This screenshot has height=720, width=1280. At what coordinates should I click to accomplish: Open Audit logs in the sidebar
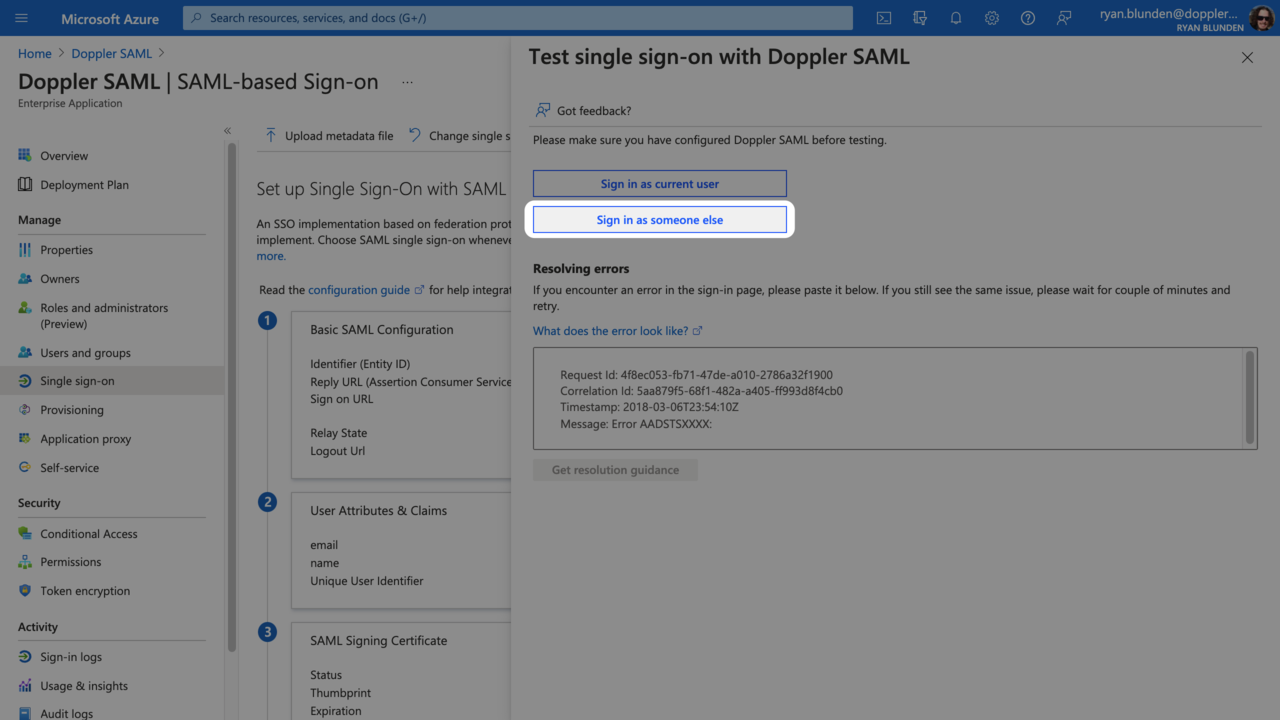click(67, 714)
